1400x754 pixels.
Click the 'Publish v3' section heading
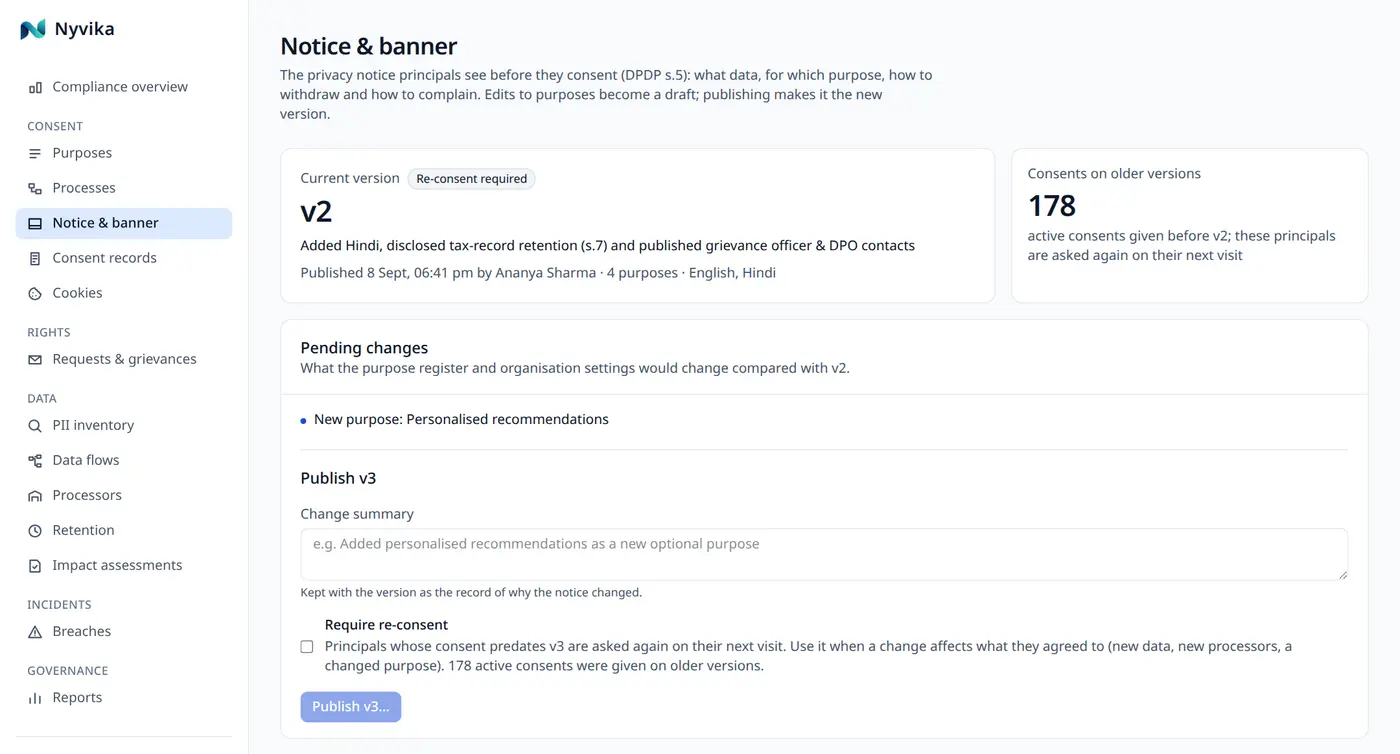(338, 478)
